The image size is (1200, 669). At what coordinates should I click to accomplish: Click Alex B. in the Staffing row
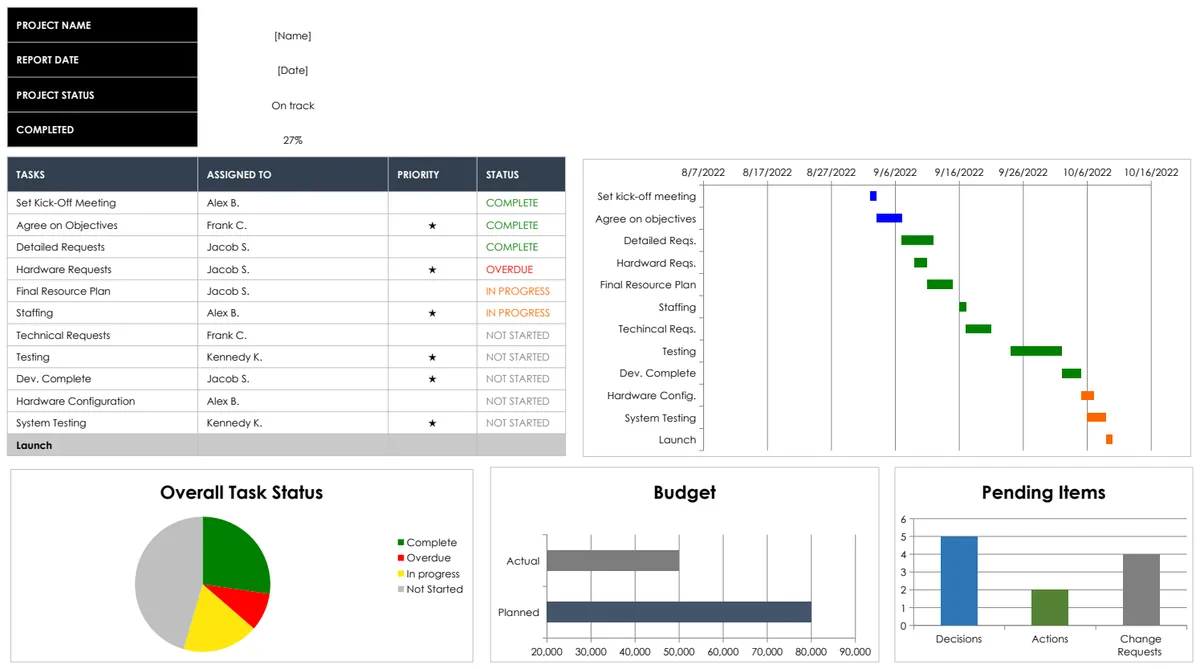(x=223, y=313)
